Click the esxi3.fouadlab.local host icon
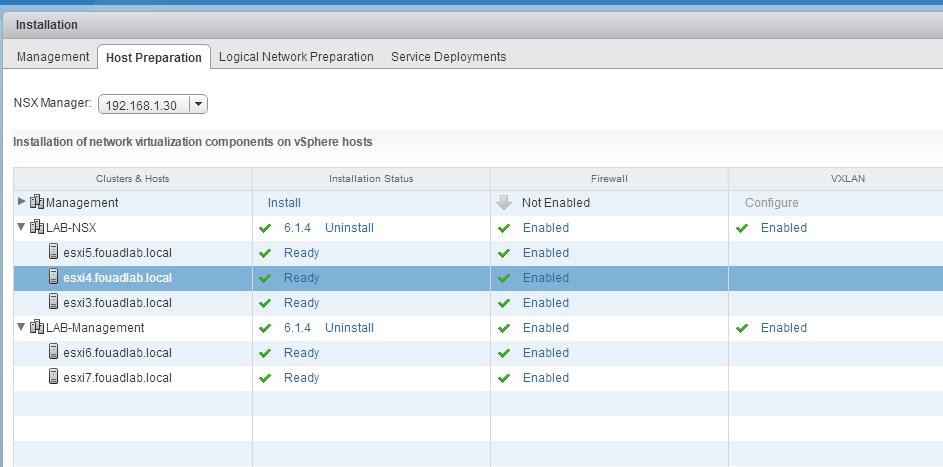Image resolution: width=943 pixels, height=467 pixels. point(54,303)
